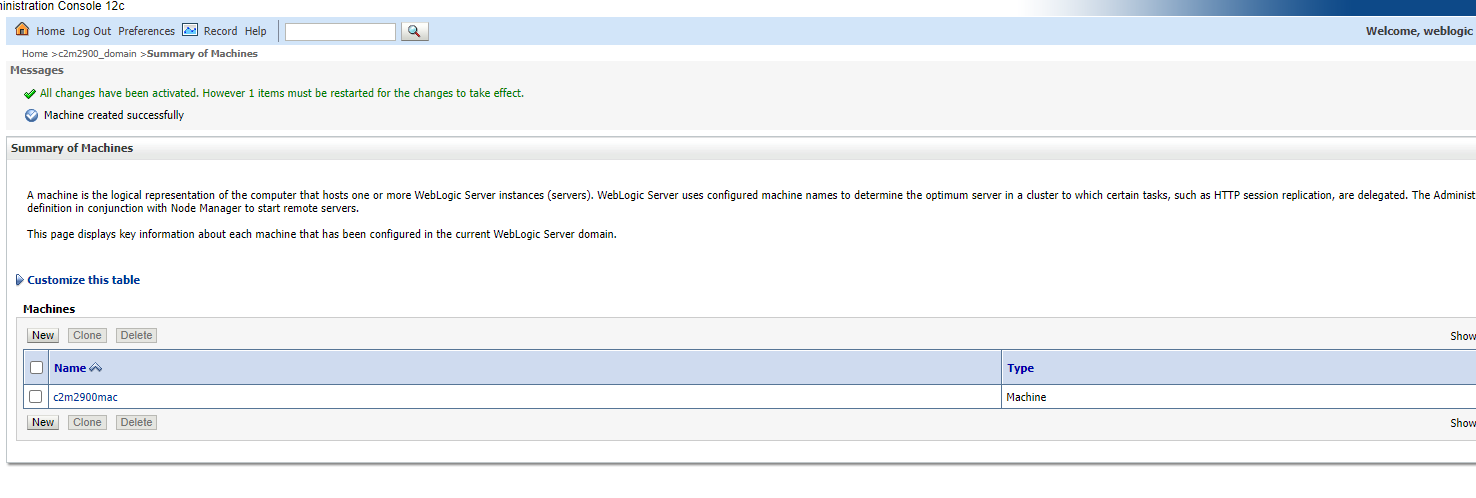Click the Record chart icon
This screenshot has height=498, width=1476.
(190, 30)
